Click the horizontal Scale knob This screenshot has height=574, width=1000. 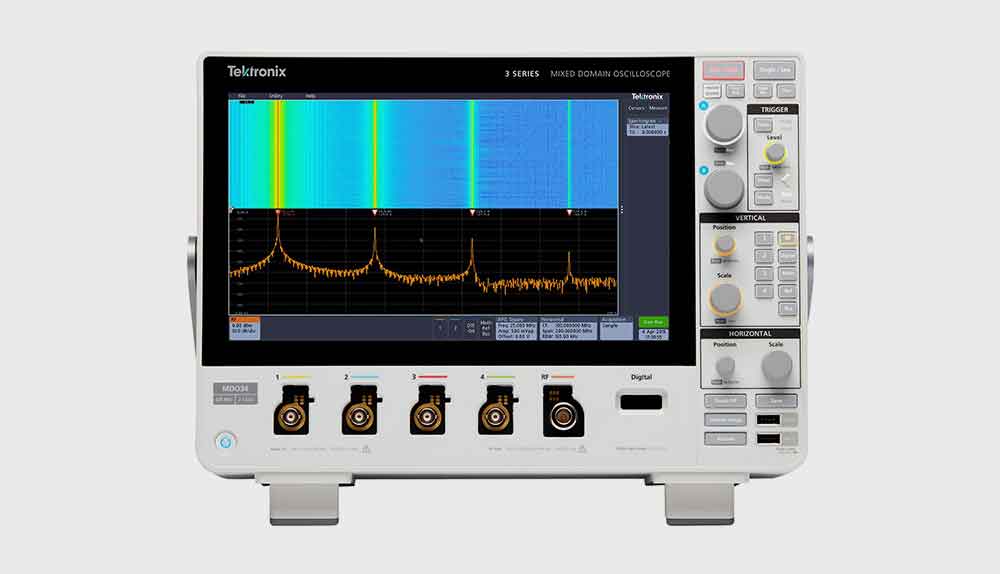click(776, 365)
